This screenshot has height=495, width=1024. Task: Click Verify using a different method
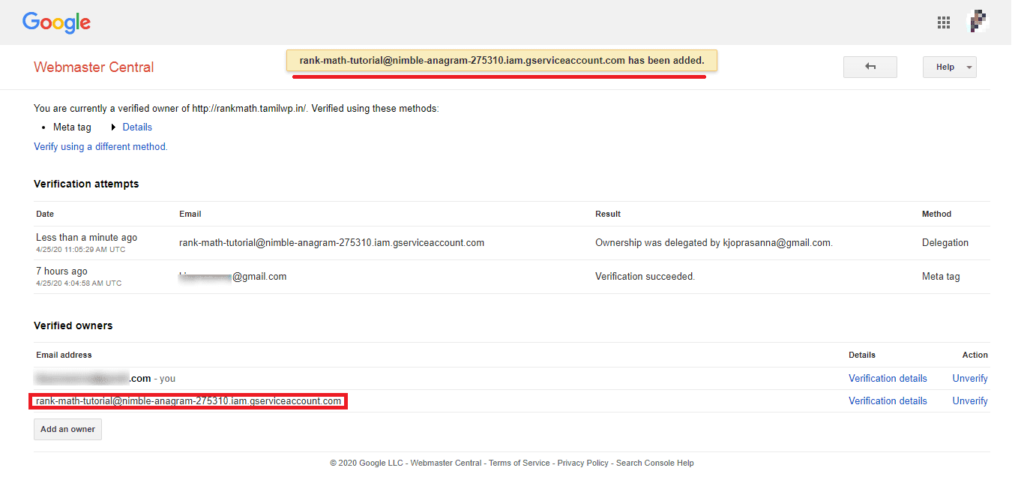click(101, 147)
